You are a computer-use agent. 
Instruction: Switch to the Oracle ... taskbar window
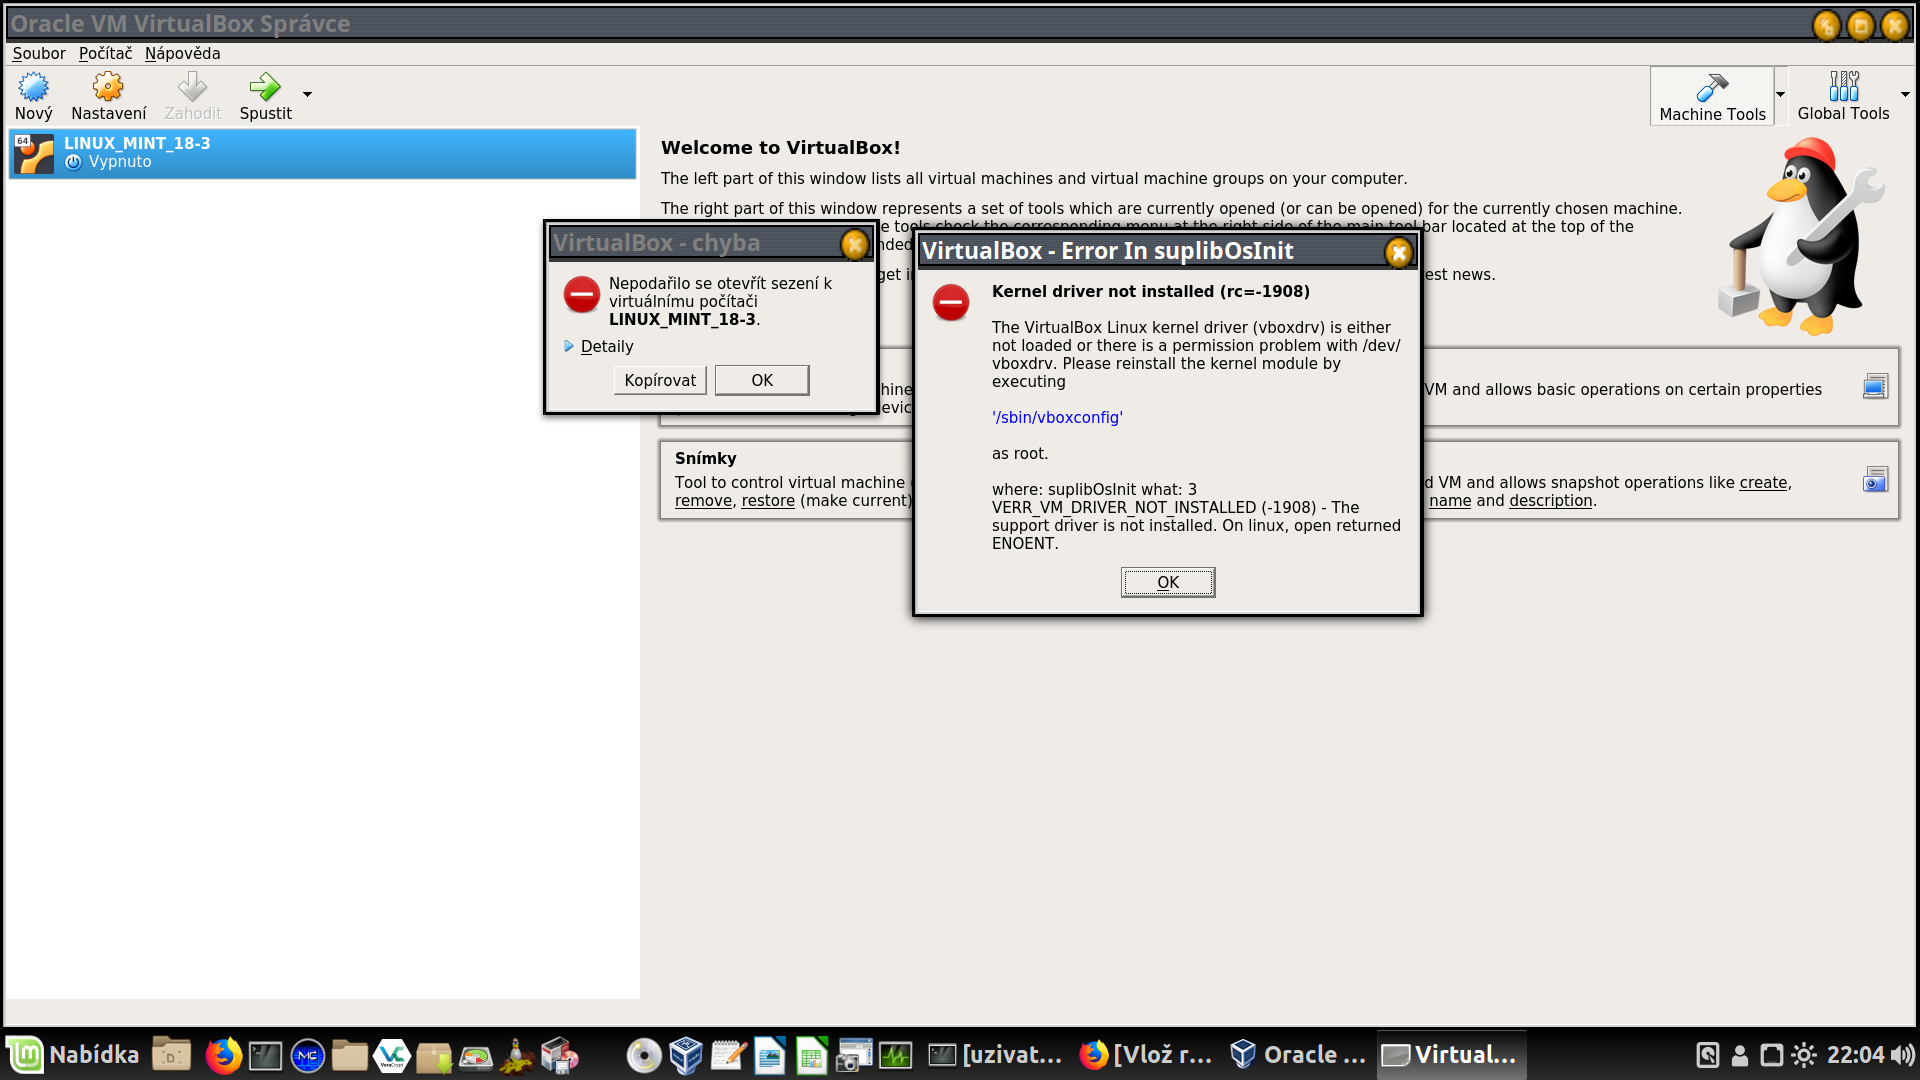(1298, 1055)
